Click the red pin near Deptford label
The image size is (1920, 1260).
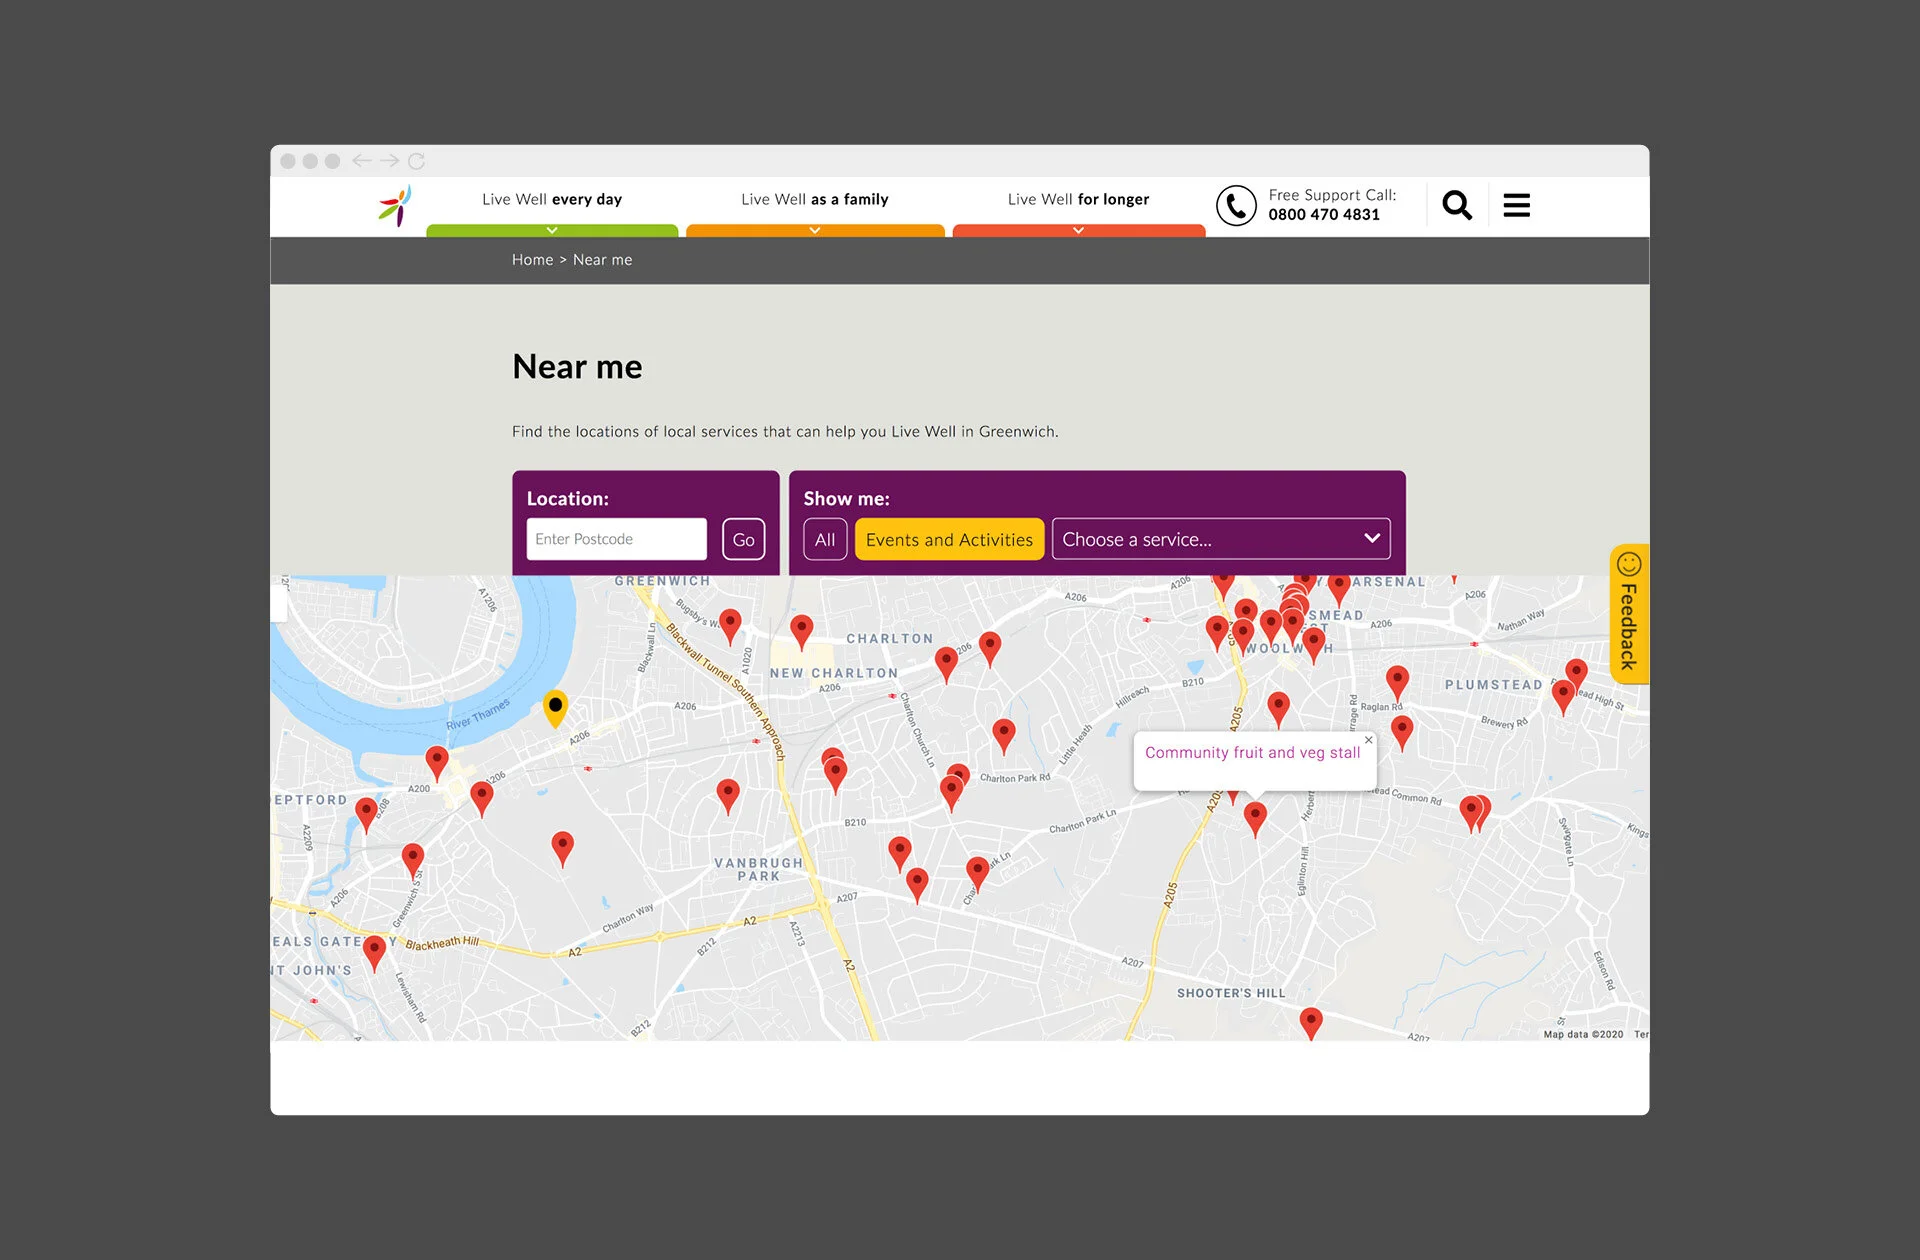pos(366,814)
